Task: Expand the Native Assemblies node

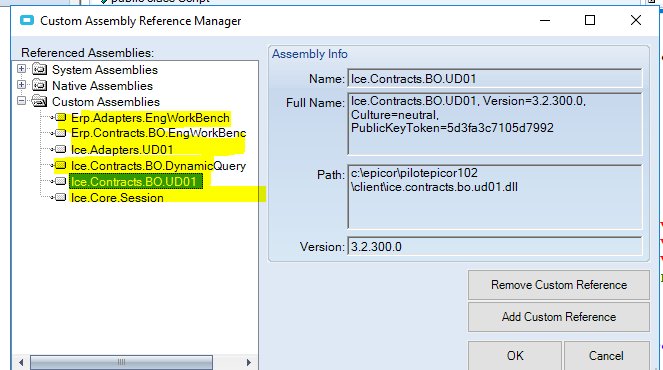Action: coord(21,85)
